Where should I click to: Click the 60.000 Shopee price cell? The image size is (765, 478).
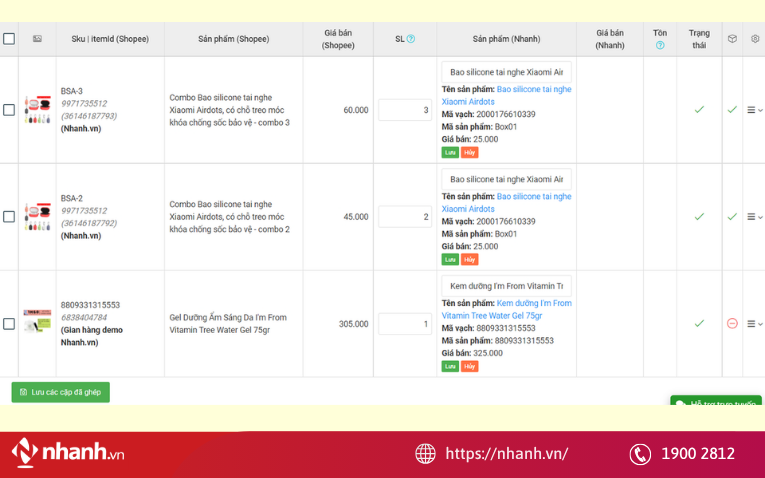point(356,110)
